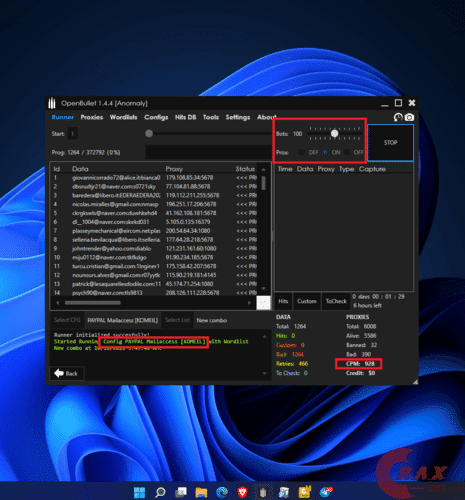Open the Tools tab
This screenshot has height=500, width=465.
pos(211,117)
